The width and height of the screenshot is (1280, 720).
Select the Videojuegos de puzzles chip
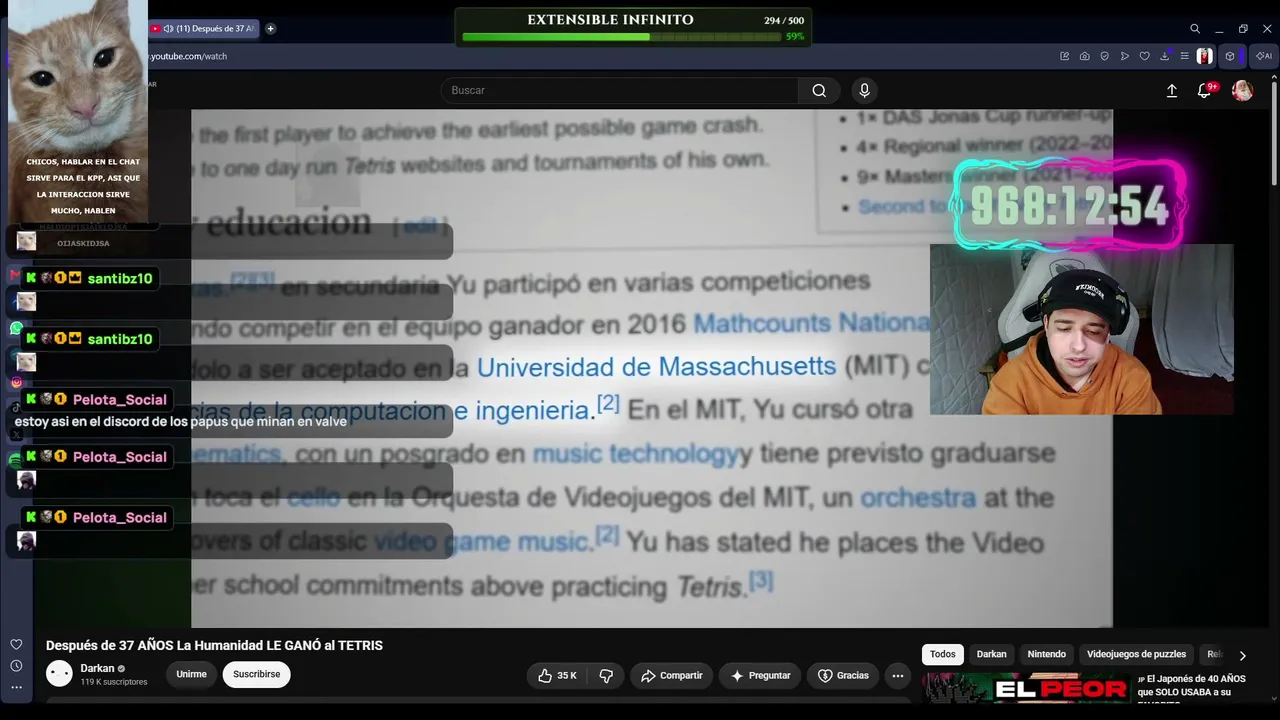[1136, 654]
